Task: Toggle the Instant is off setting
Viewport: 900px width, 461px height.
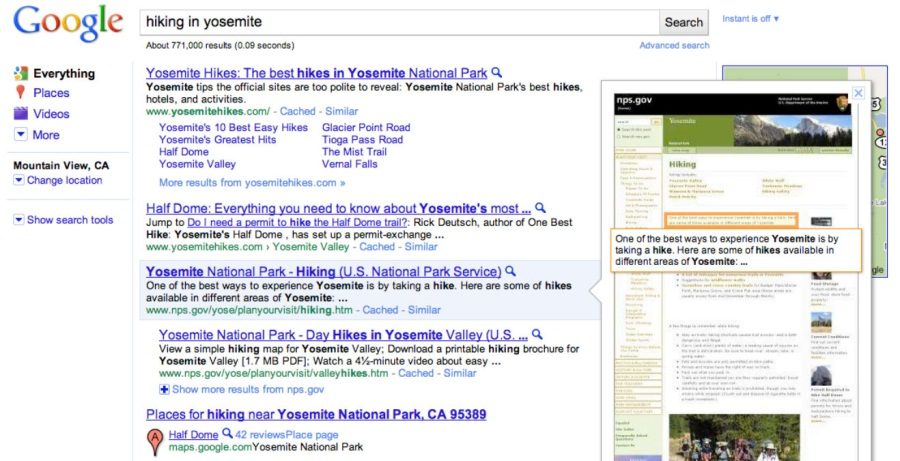Action: (x=750, y=19)
